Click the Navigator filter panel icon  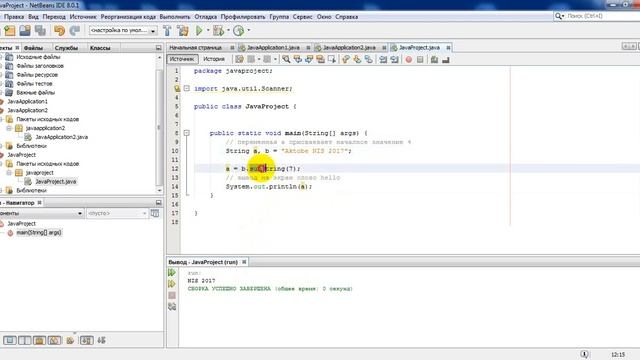point(155,213)
